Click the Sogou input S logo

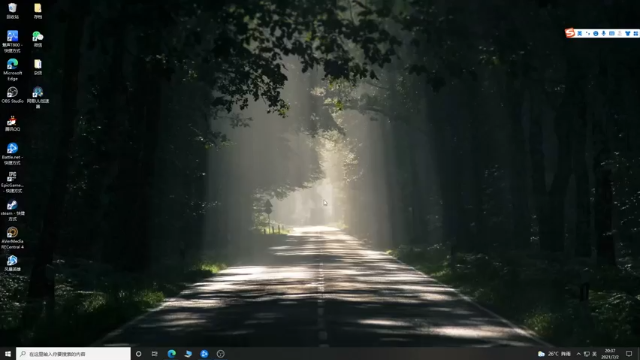[x=570, y=33]
